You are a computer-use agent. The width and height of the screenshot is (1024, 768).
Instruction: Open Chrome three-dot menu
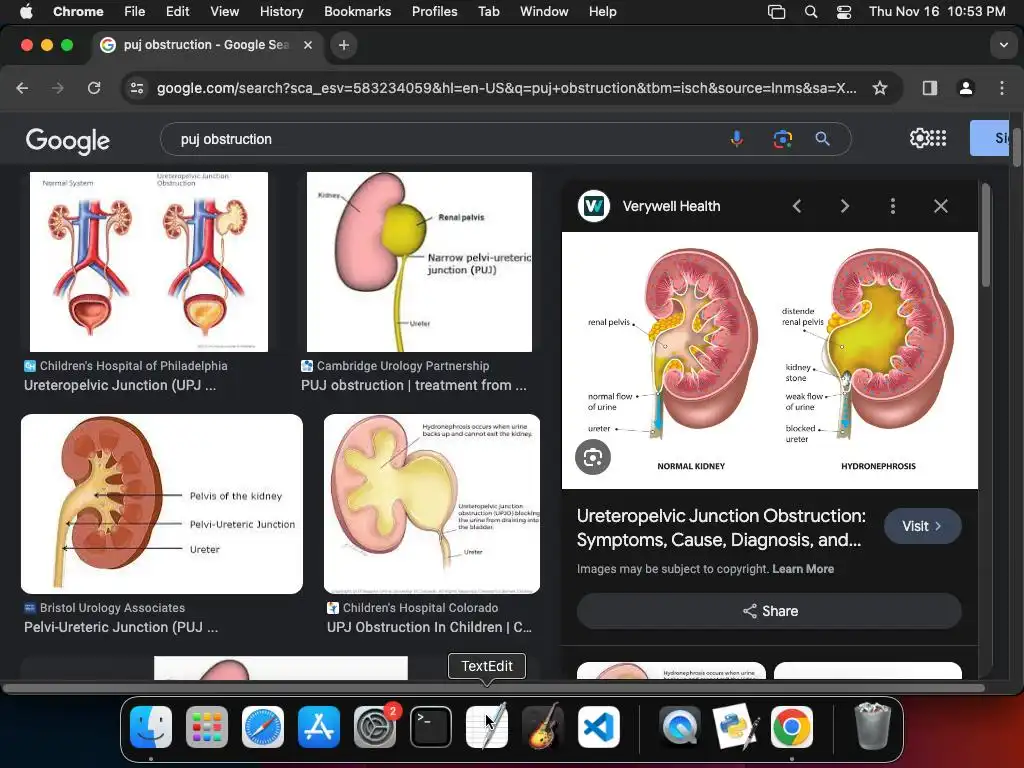click(x=1002, y=88)
